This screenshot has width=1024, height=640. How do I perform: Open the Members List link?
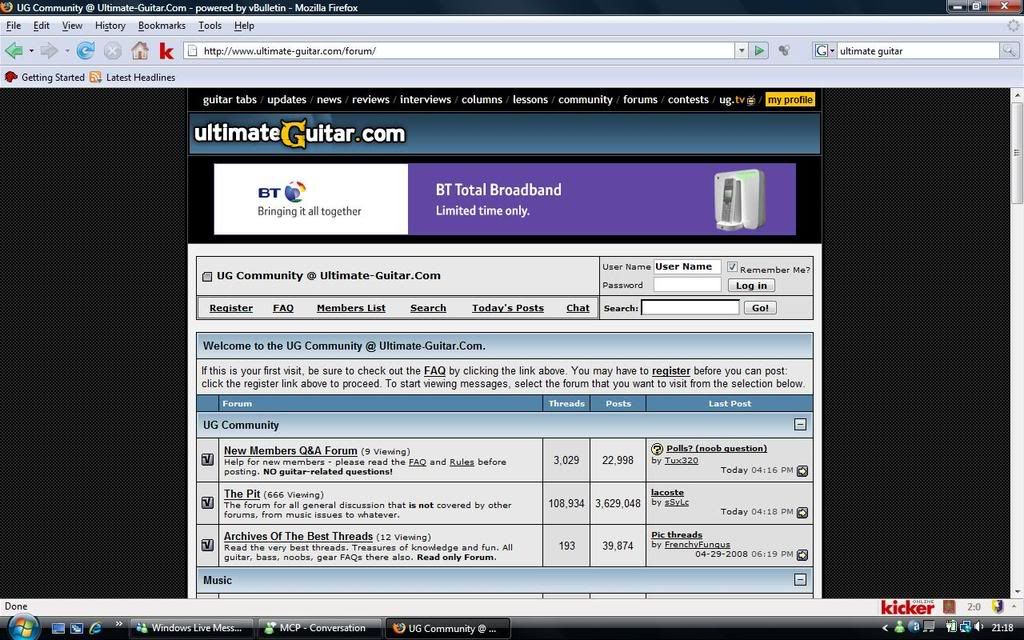click(351, 308)
